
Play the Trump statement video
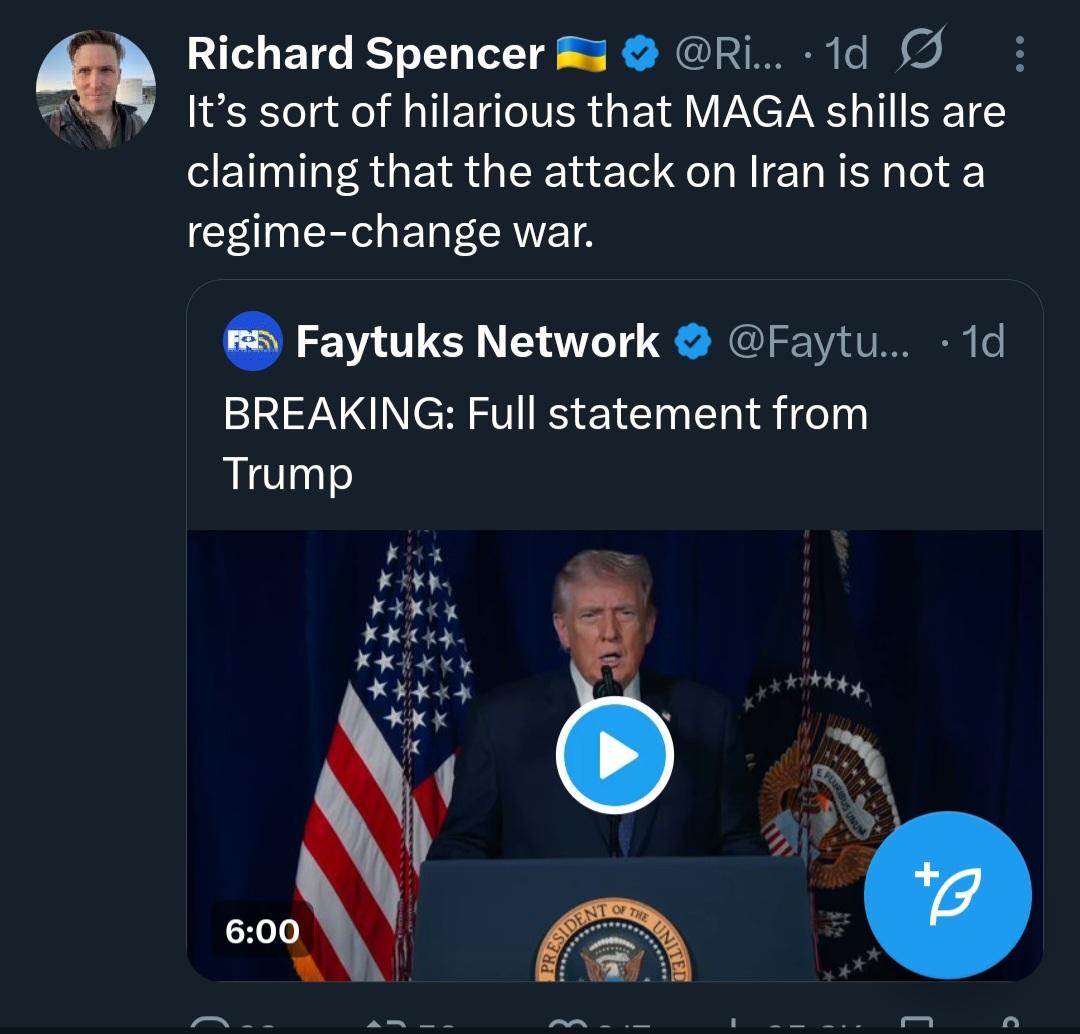coord(614,756)
